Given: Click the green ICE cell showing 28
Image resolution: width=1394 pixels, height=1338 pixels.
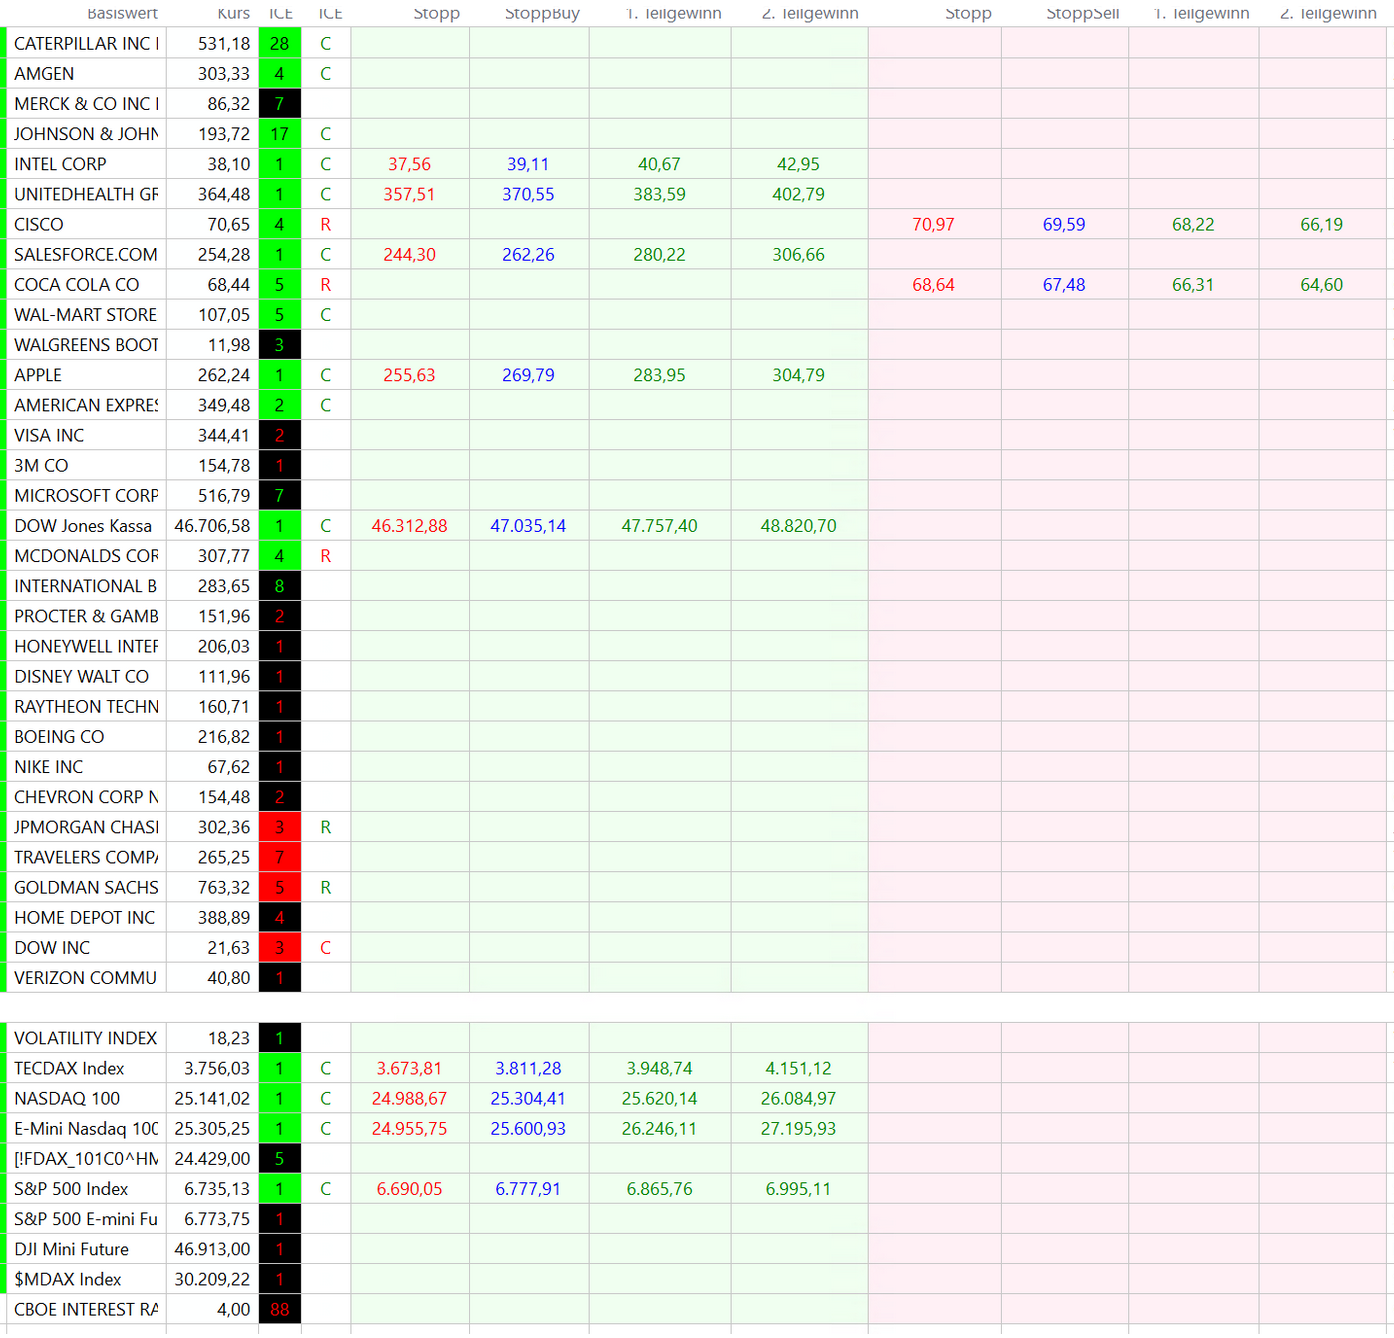Looking at the screenshot, I should [279, 44].
